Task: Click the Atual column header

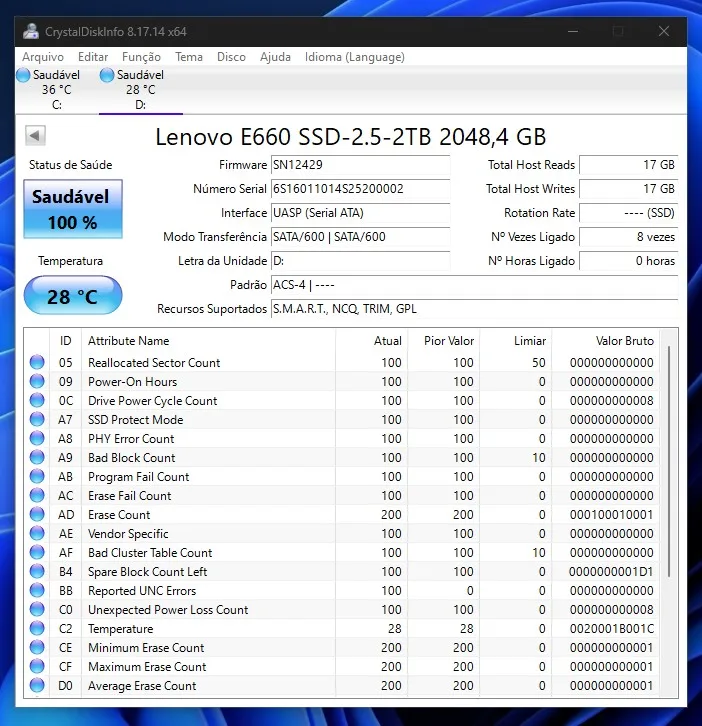Action: point(371,341)
